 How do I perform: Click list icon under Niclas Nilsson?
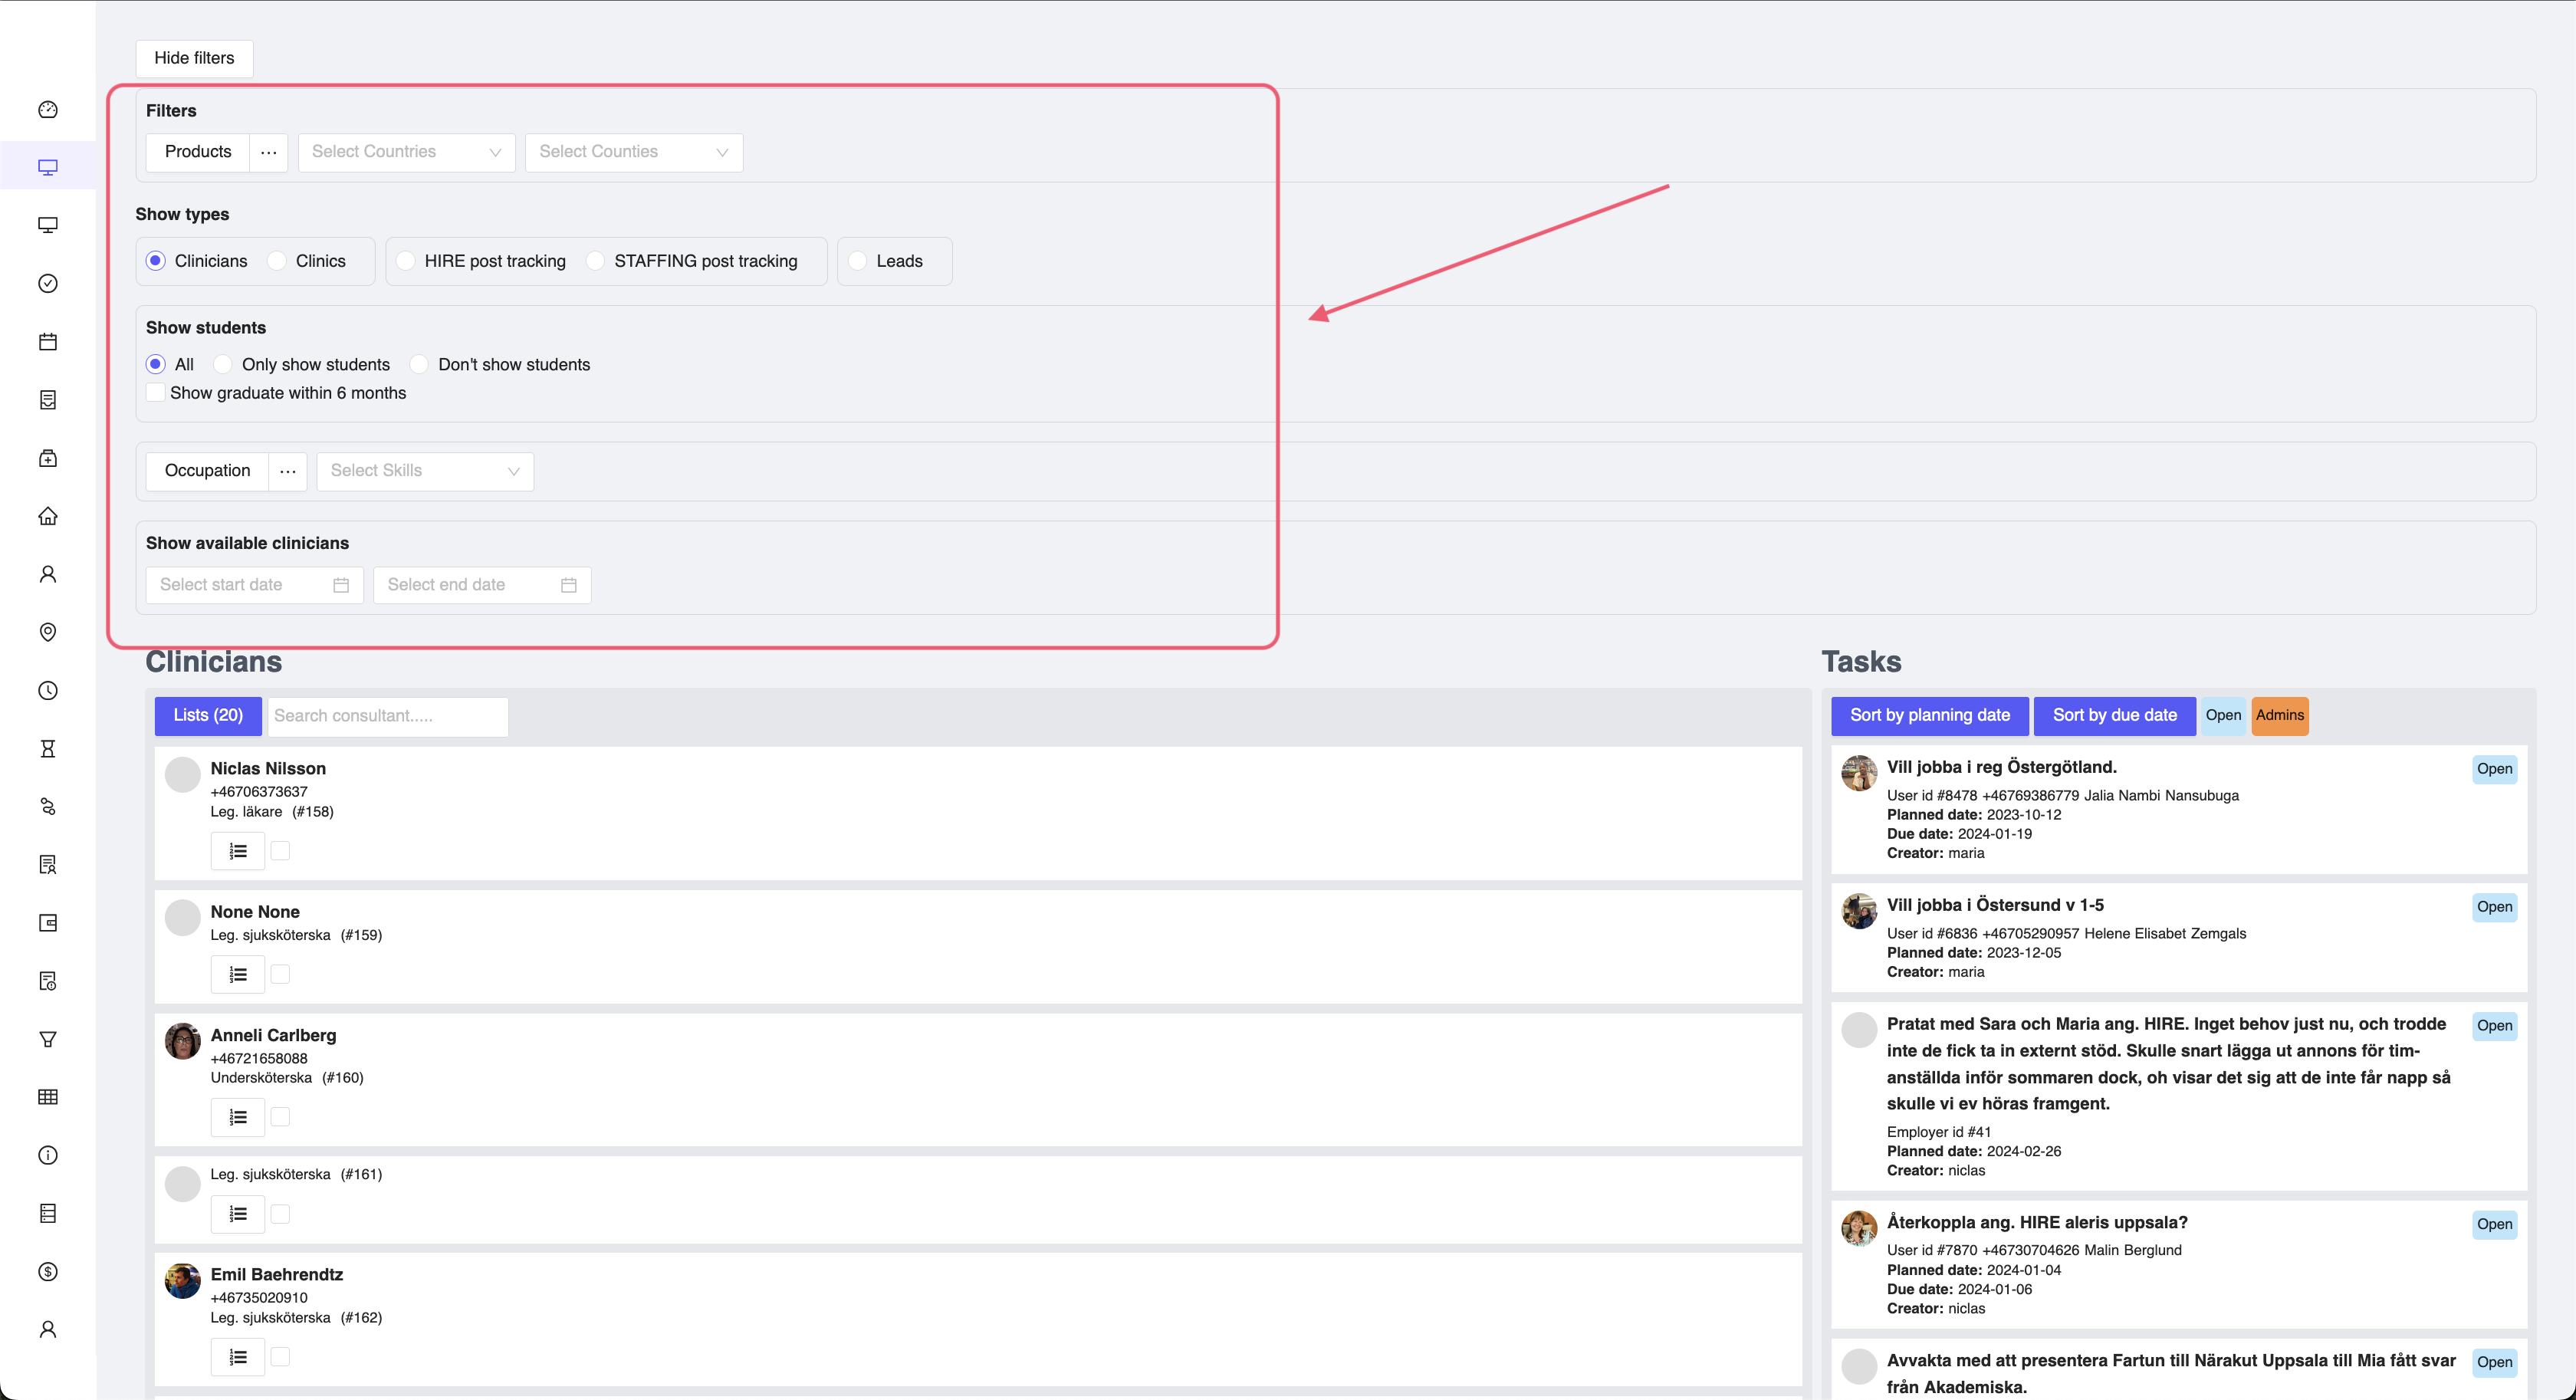(x=238, y=851)
